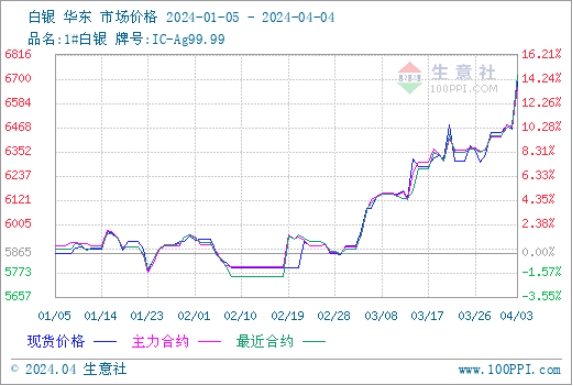Click the 02/01 date axis label
The width and height of the screenshot is (573, 386).
coord(194,316)
